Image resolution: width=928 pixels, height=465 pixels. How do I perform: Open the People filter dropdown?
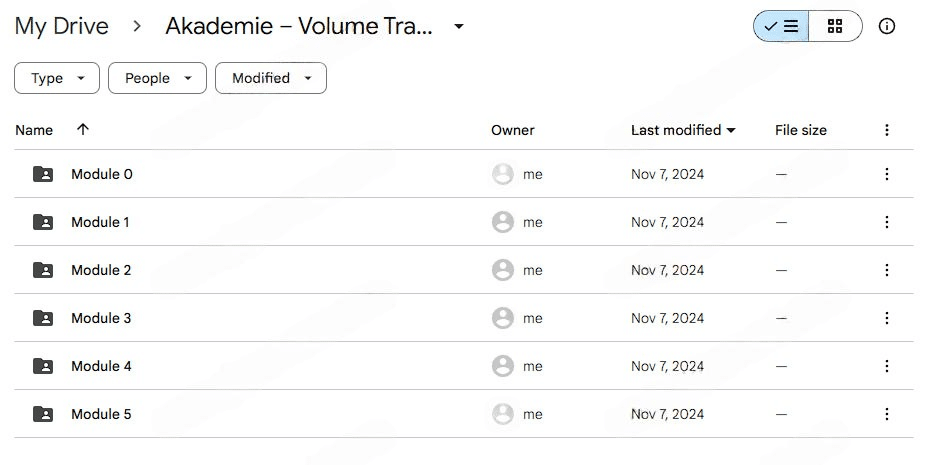[157, 78]
